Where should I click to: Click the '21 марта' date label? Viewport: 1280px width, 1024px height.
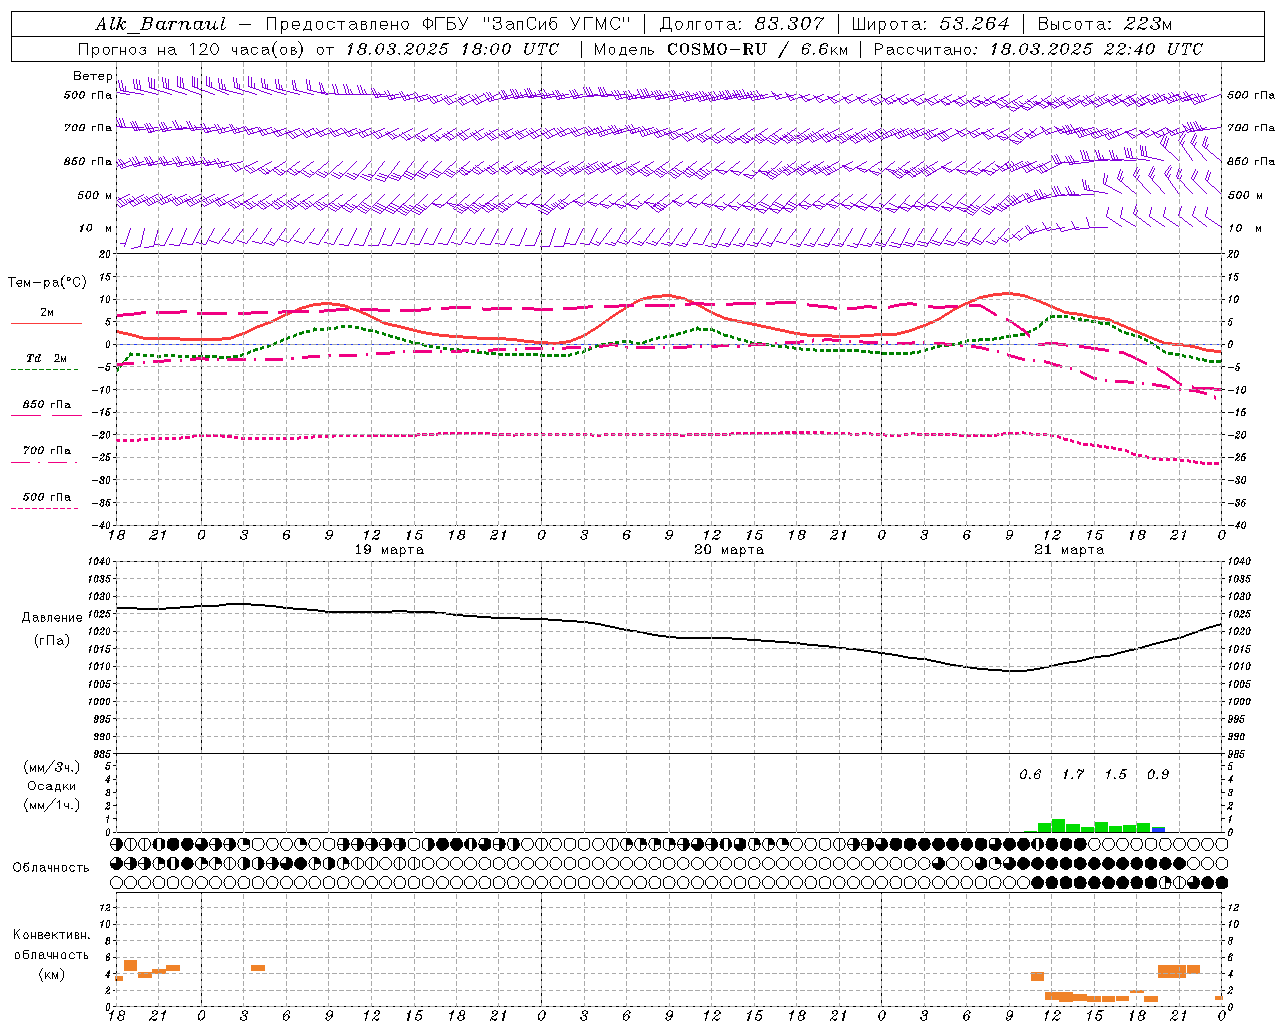point(1069,550)
